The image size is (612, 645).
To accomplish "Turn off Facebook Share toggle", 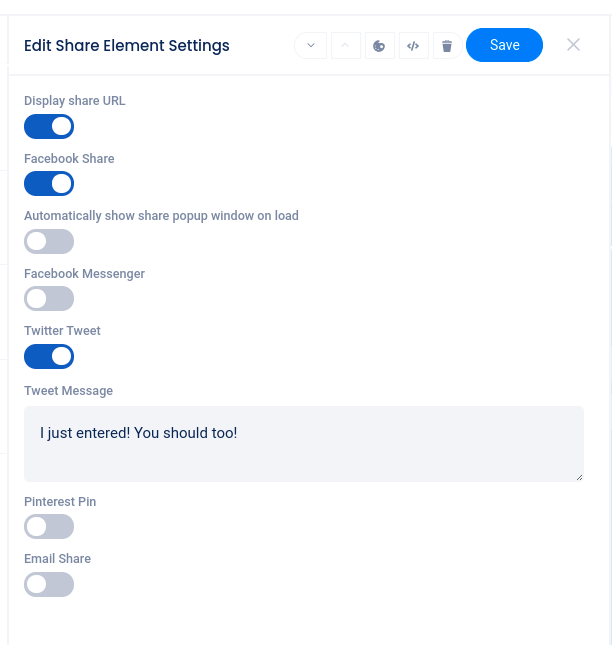I will [x=49, y=183].
